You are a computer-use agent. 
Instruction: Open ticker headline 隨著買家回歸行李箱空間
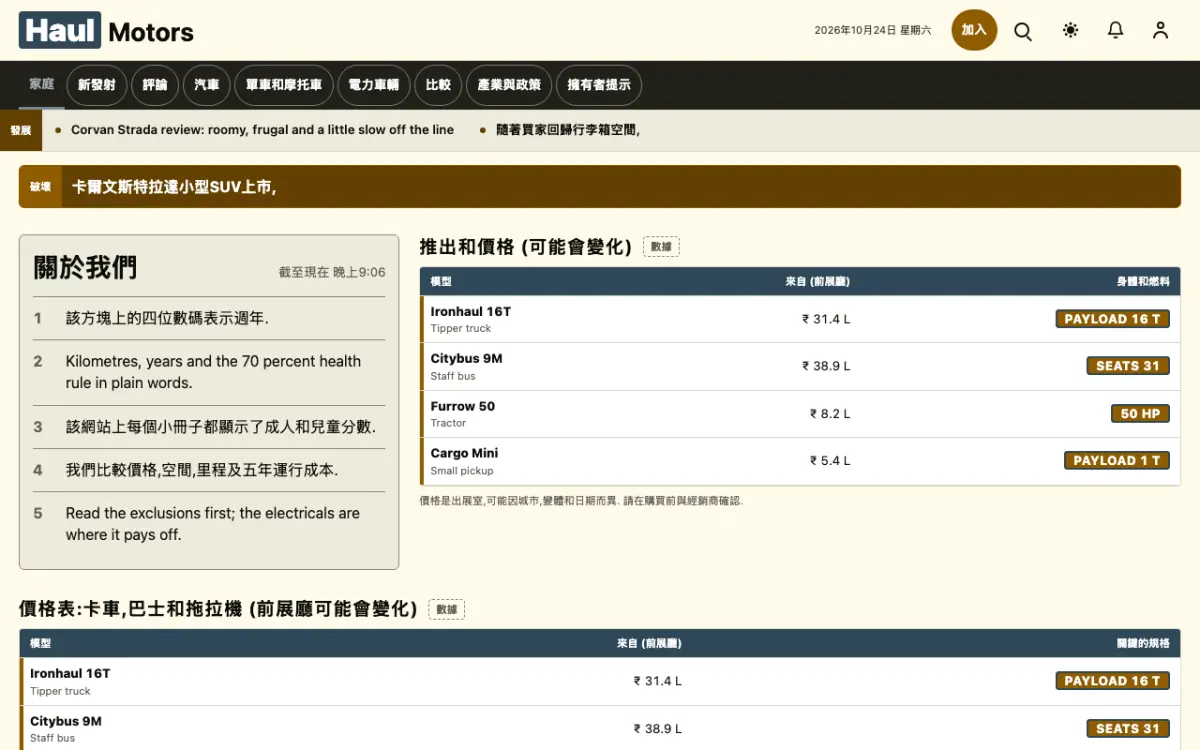pyautogui.click(x=568, y=130)
